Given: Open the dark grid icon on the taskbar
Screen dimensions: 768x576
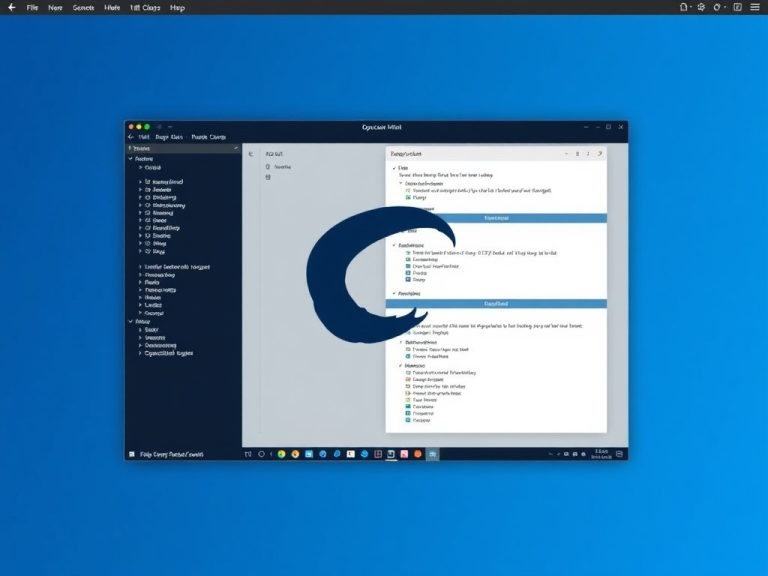Looking at the screenshot, I should click(378, 454).
